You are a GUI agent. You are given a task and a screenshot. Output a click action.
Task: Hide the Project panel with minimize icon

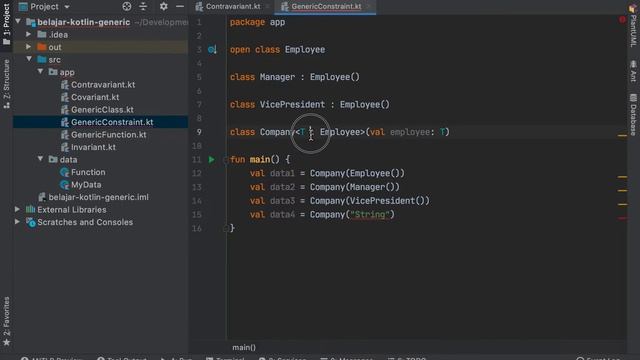180,6
